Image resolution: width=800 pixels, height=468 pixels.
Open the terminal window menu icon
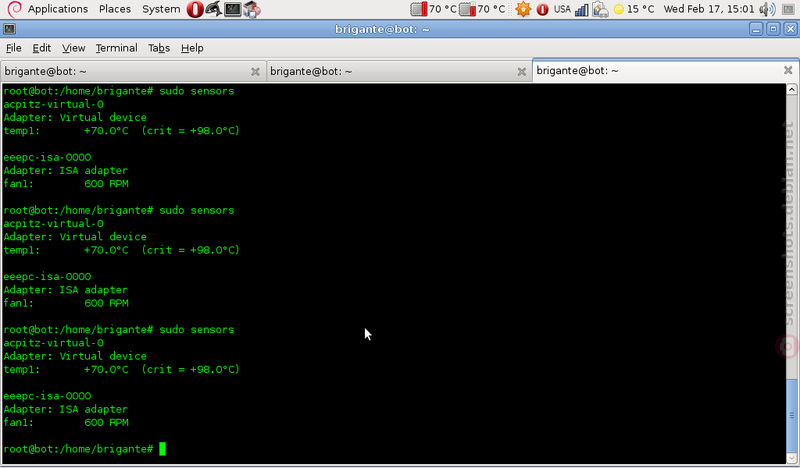point(10,29)
